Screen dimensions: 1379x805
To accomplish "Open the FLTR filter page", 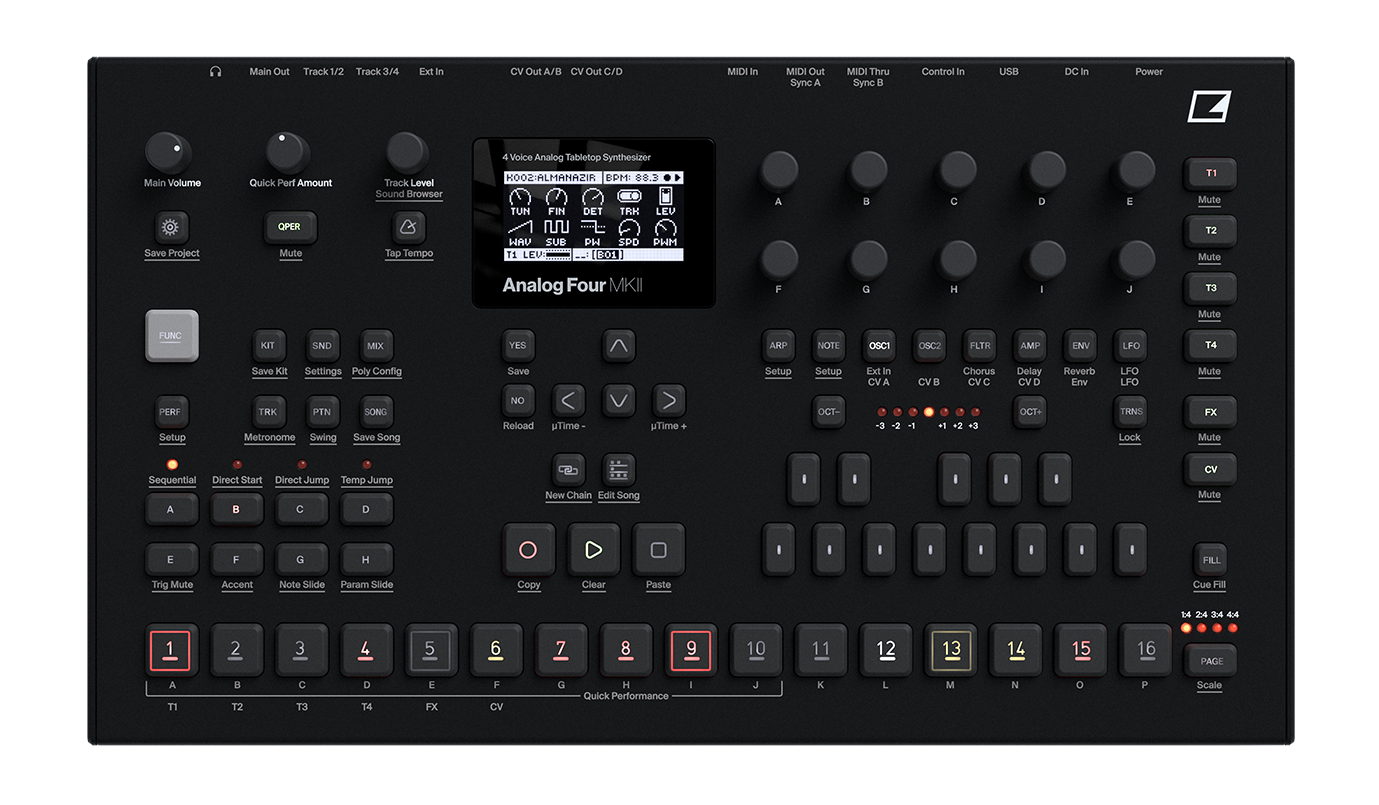I will (x=979, y=346).
